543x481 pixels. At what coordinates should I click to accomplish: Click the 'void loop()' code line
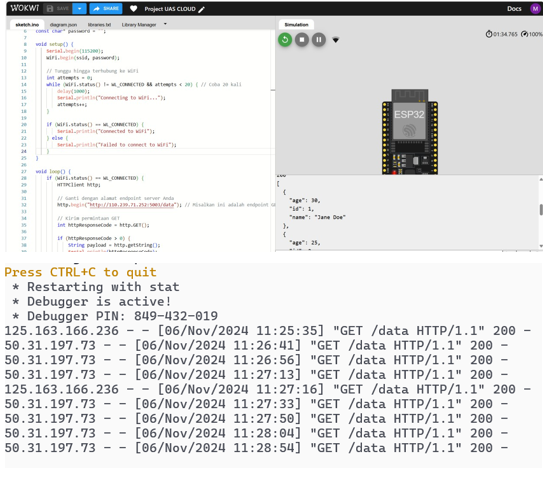(x=53, y=171)
